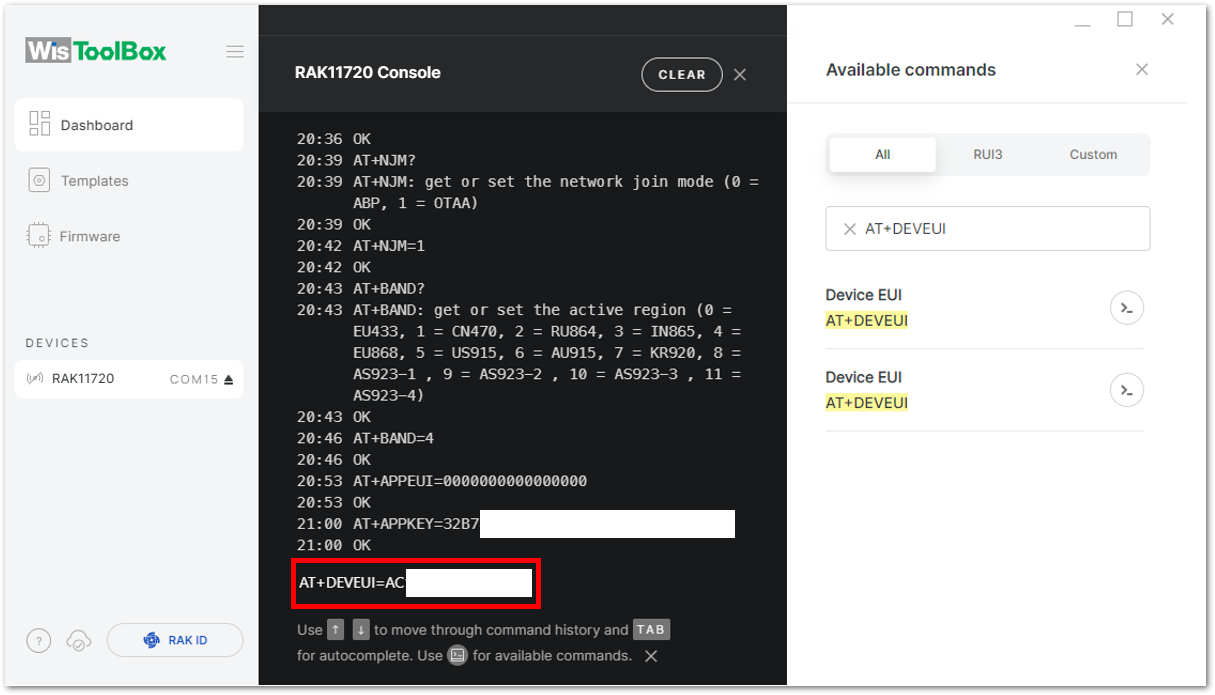Image resolution: width=1215 pixels, height=695 pixels.
Task: Close the RAK11720 Console panel
Action: pyautogui.click(x=740, y=74)
